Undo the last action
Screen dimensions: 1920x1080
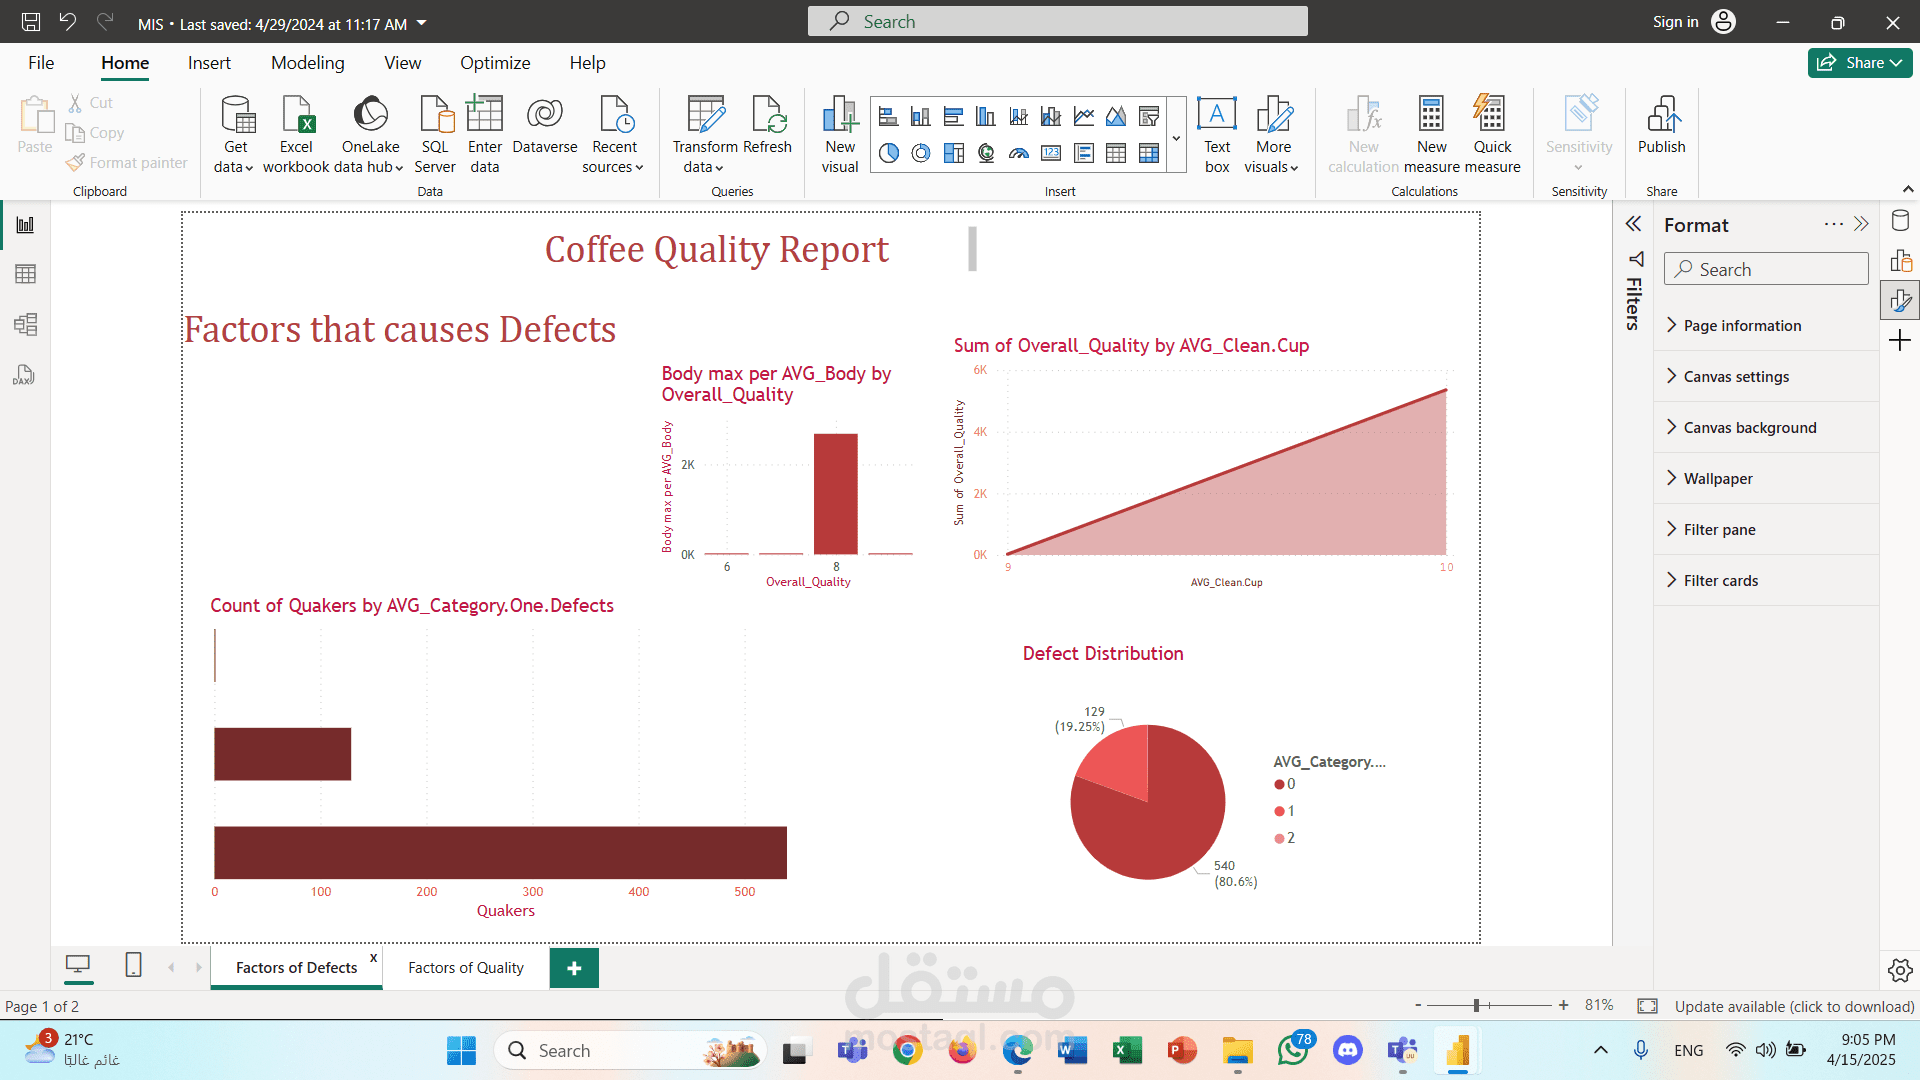coord(67,22)
